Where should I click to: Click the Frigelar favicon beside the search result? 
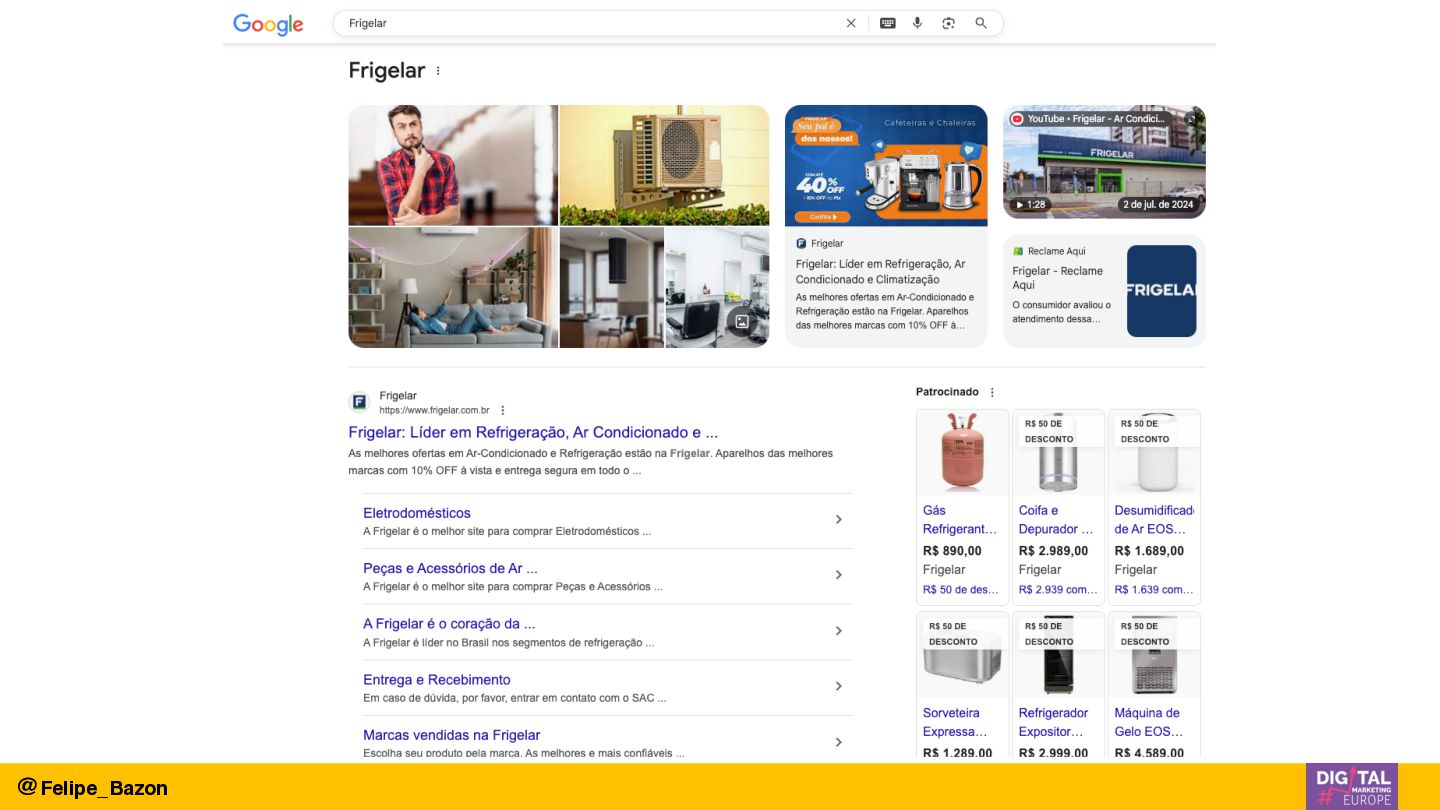pos(359,402)
